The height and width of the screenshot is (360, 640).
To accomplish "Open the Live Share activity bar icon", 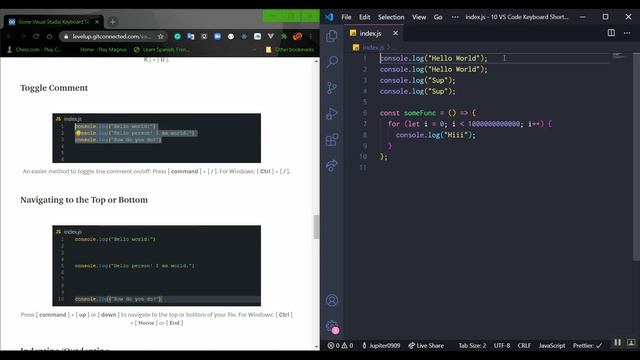I will [332, 165].
